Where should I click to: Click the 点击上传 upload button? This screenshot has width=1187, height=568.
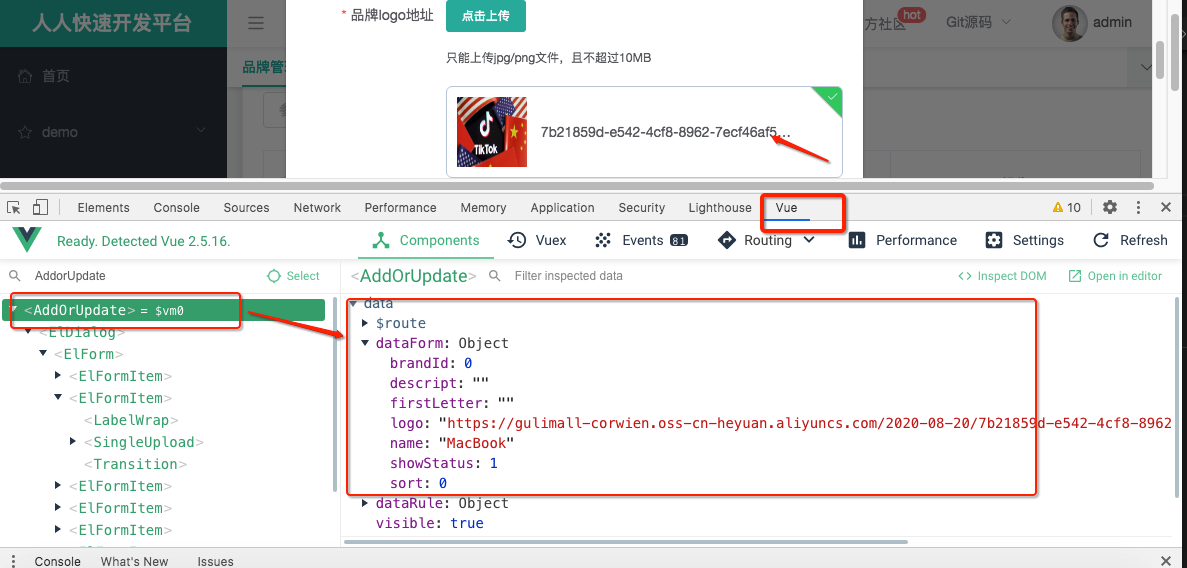(485, 16)
